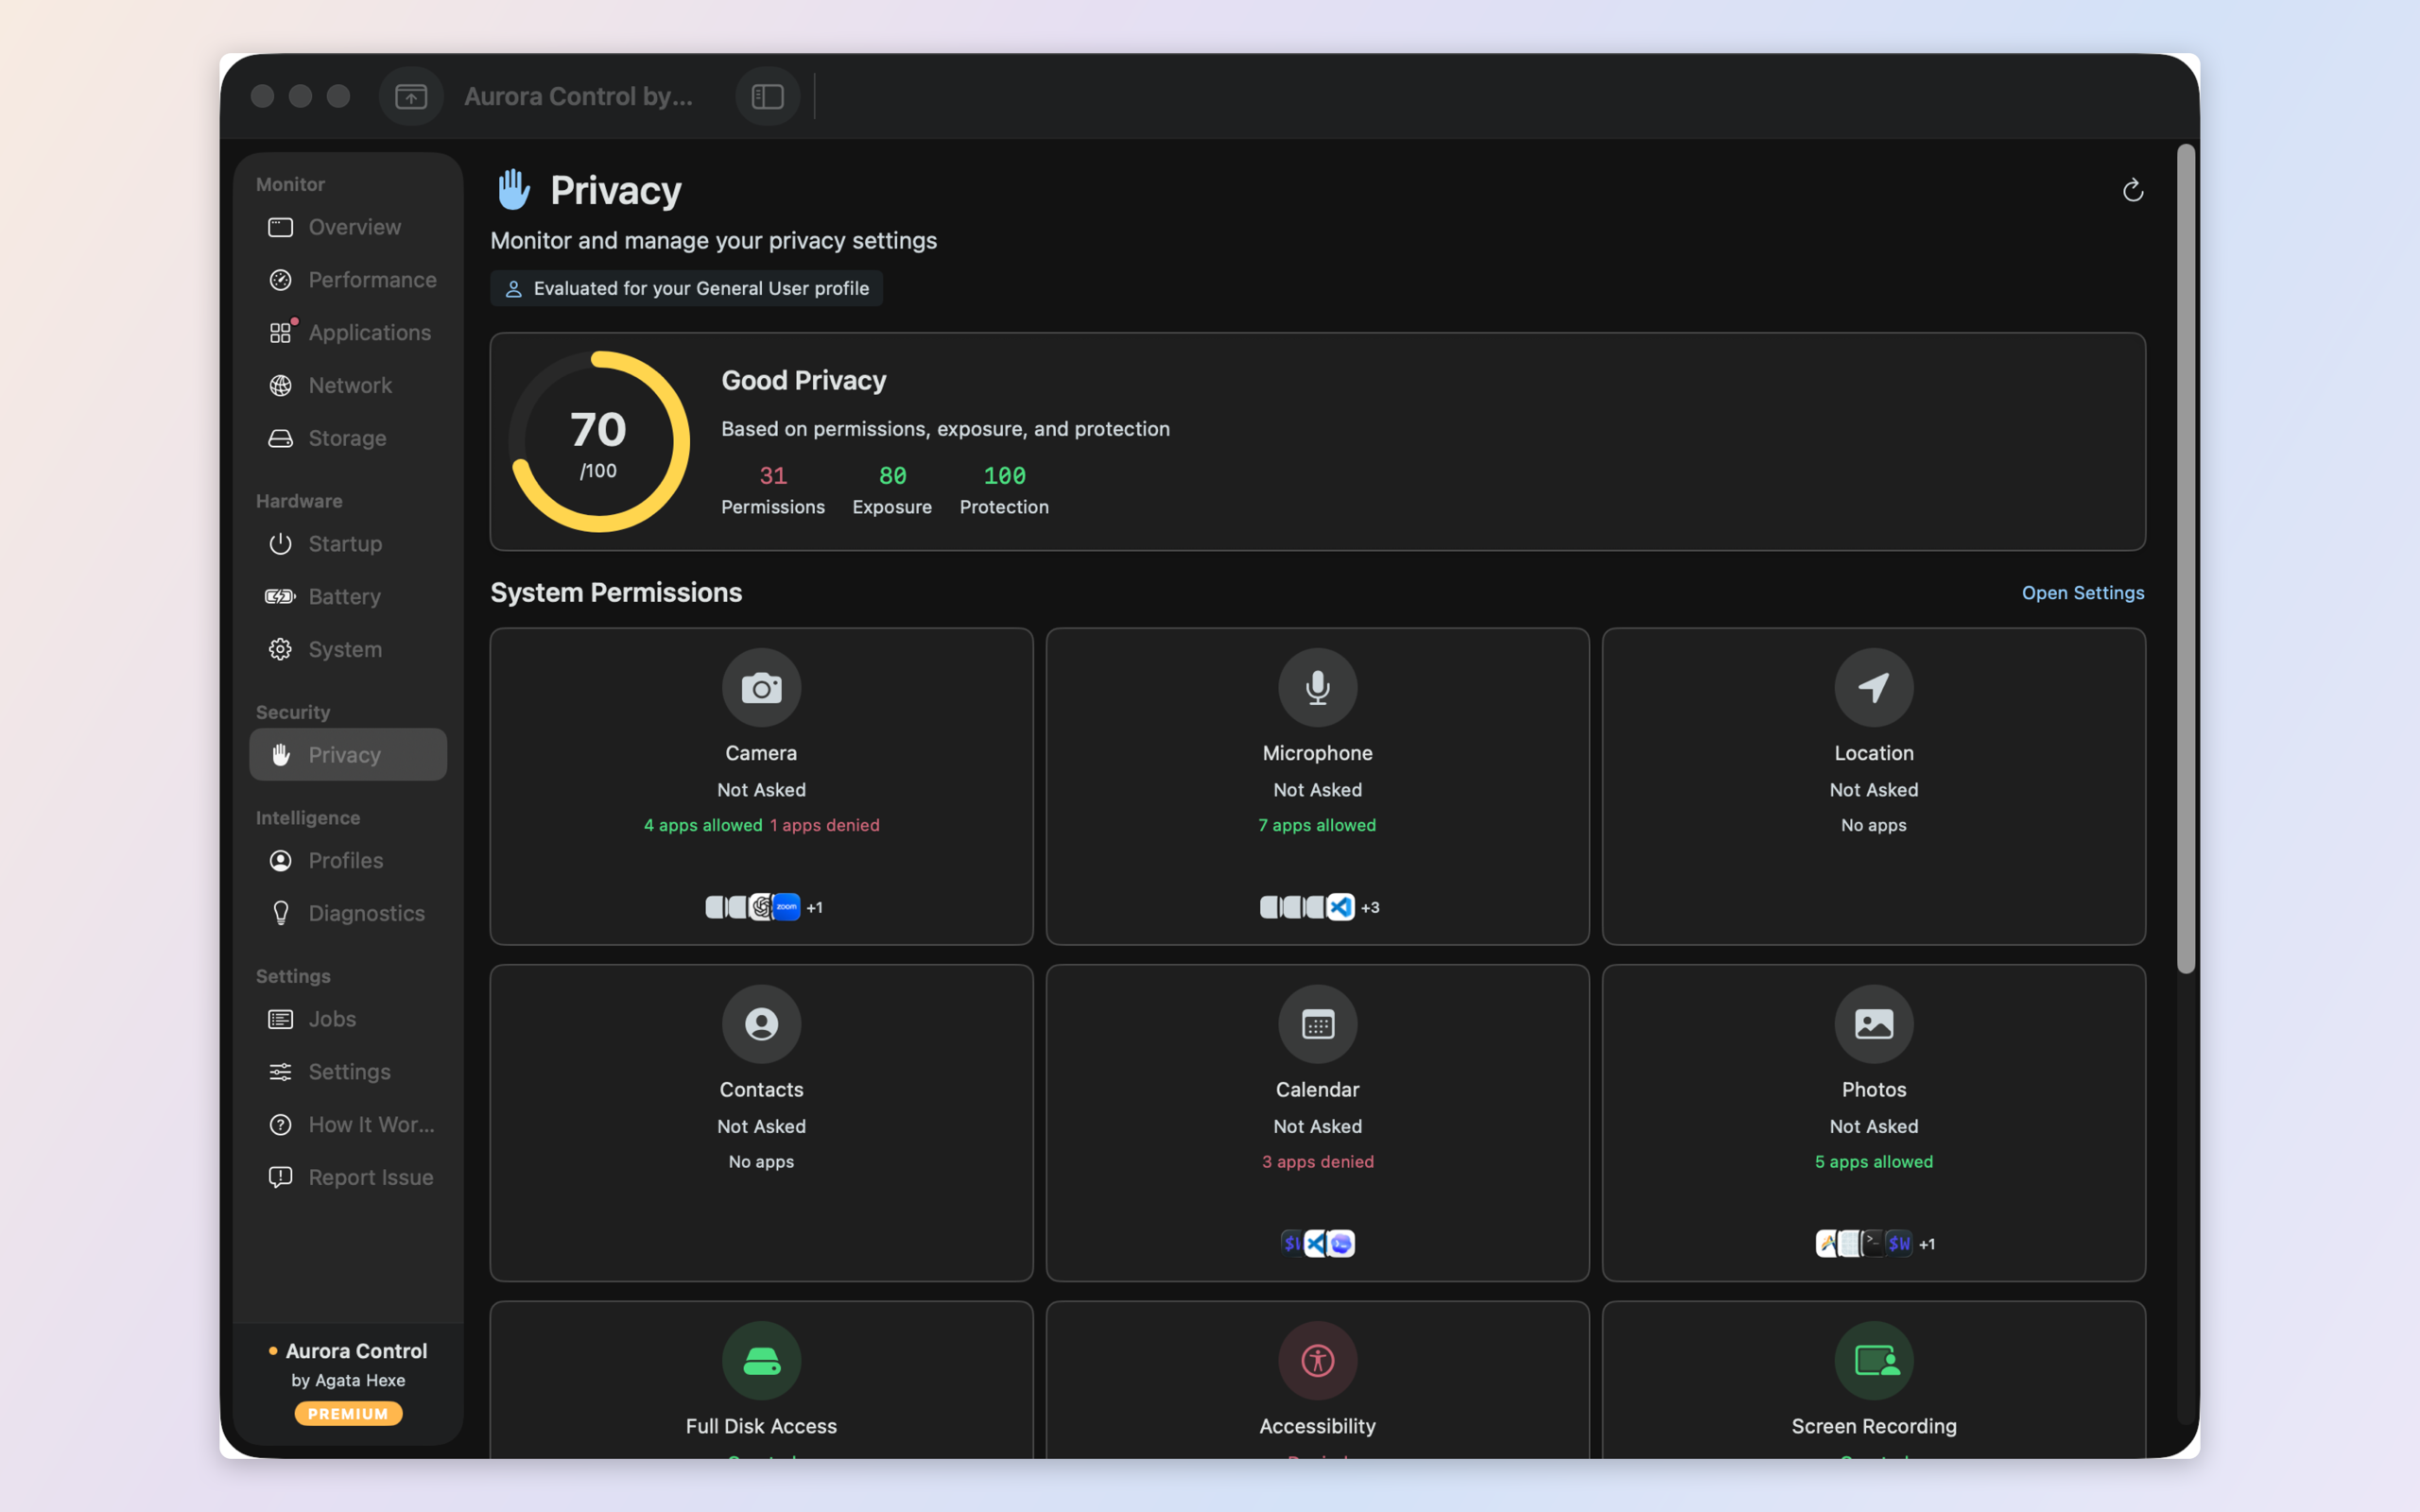Click the Calendar permission icon
This screenshot has height=1512, width=2420.
[1317, 1024]
